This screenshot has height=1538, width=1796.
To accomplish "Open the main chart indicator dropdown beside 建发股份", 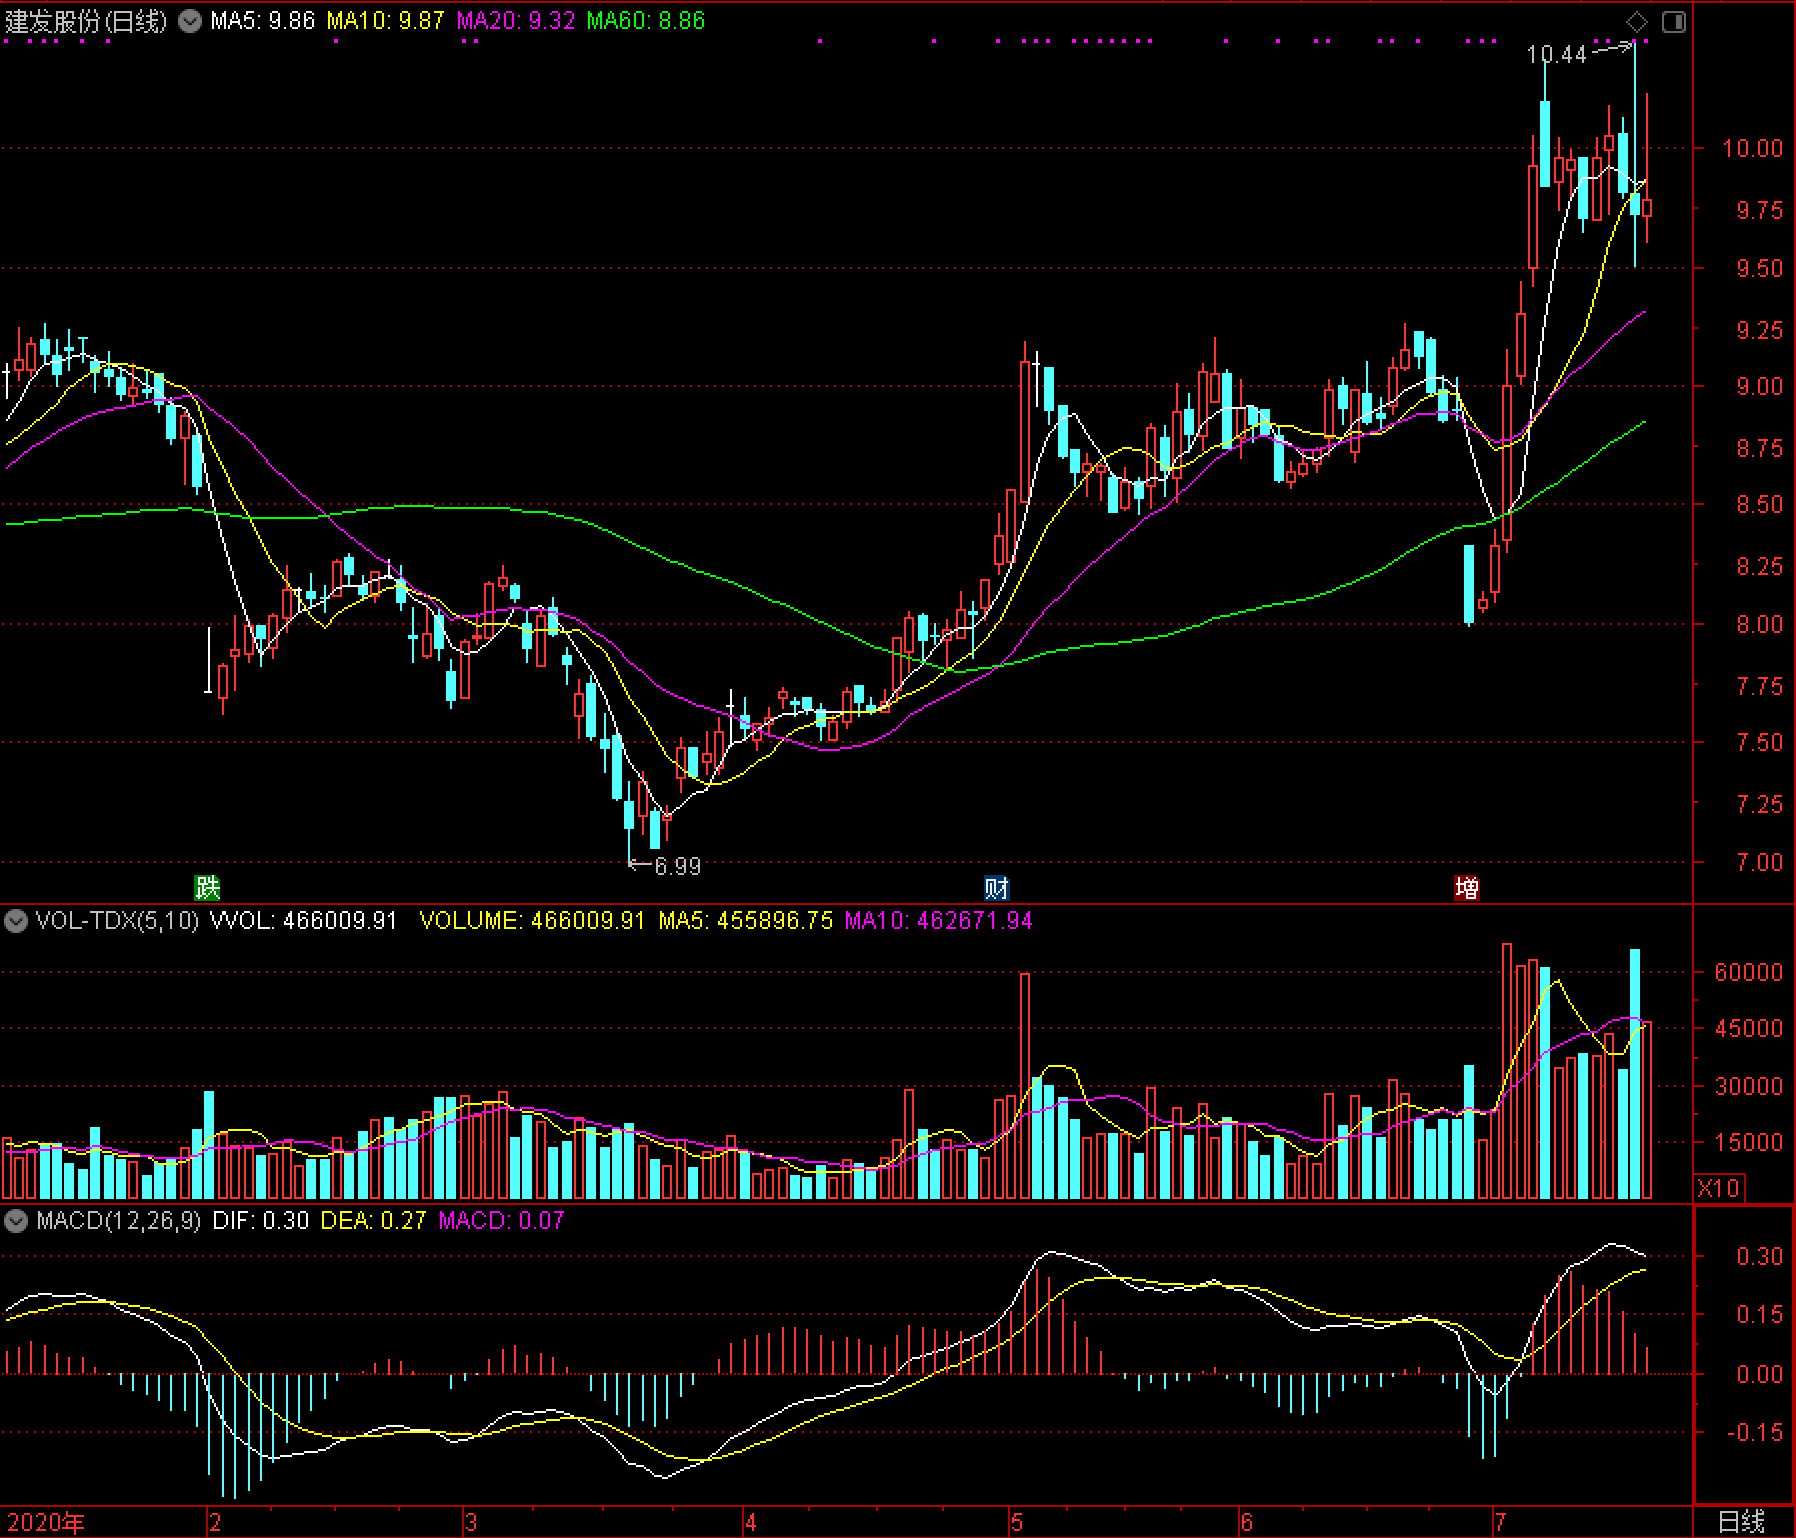I will tap(190, 21).
